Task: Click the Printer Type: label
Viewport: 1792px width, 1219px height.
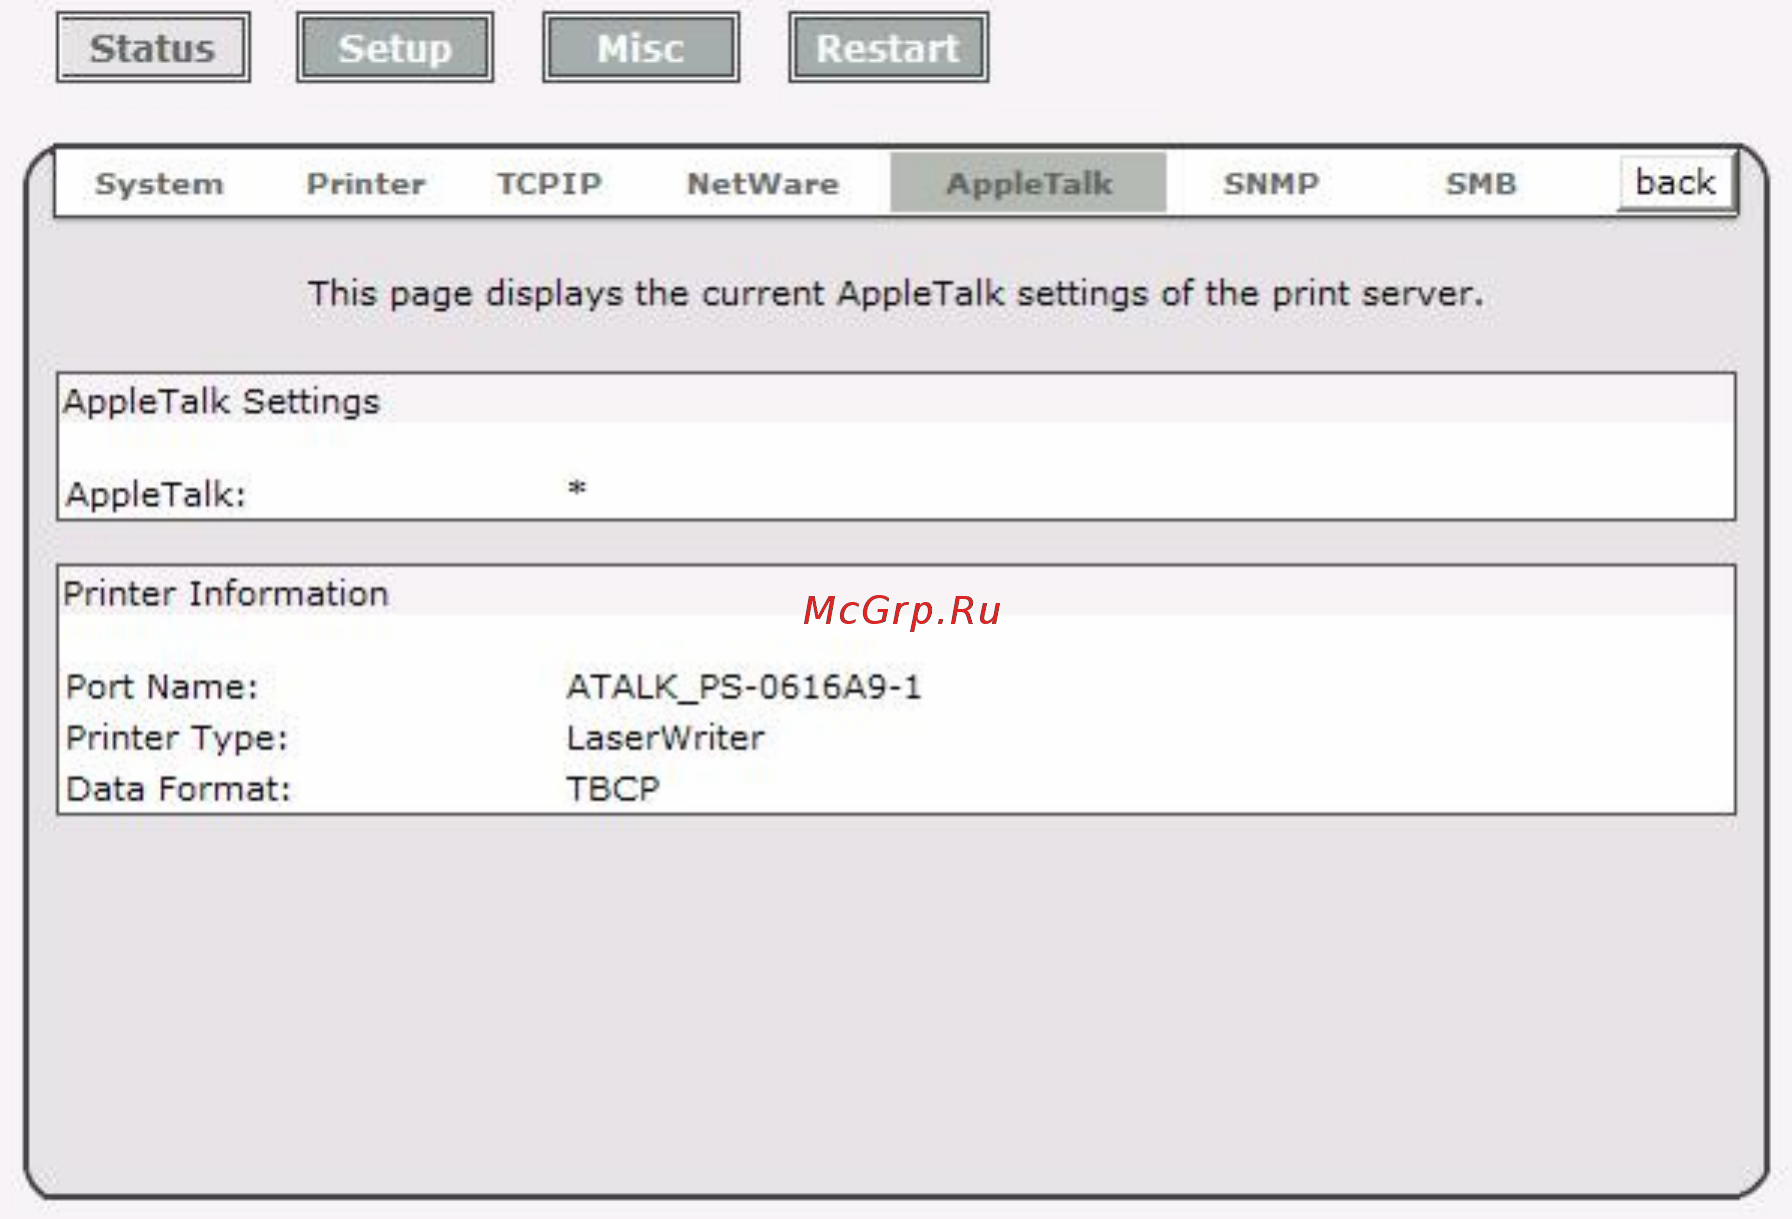Action: click(x=177, y=739)
